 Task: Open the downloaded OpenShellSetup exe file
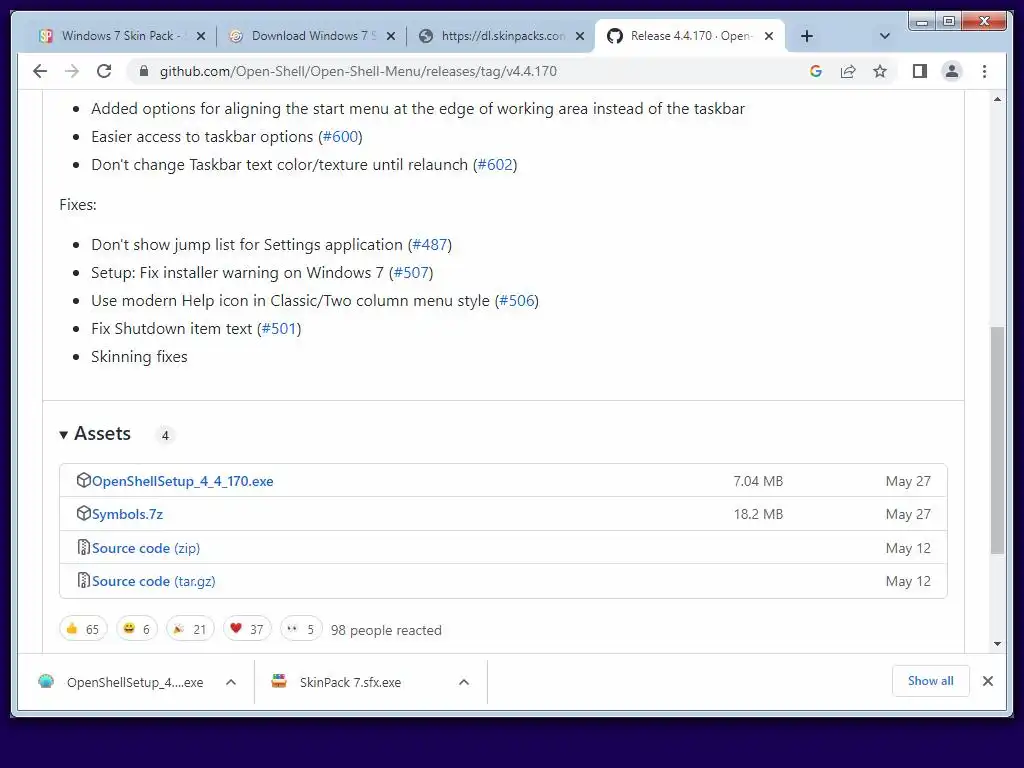point(121,682)
